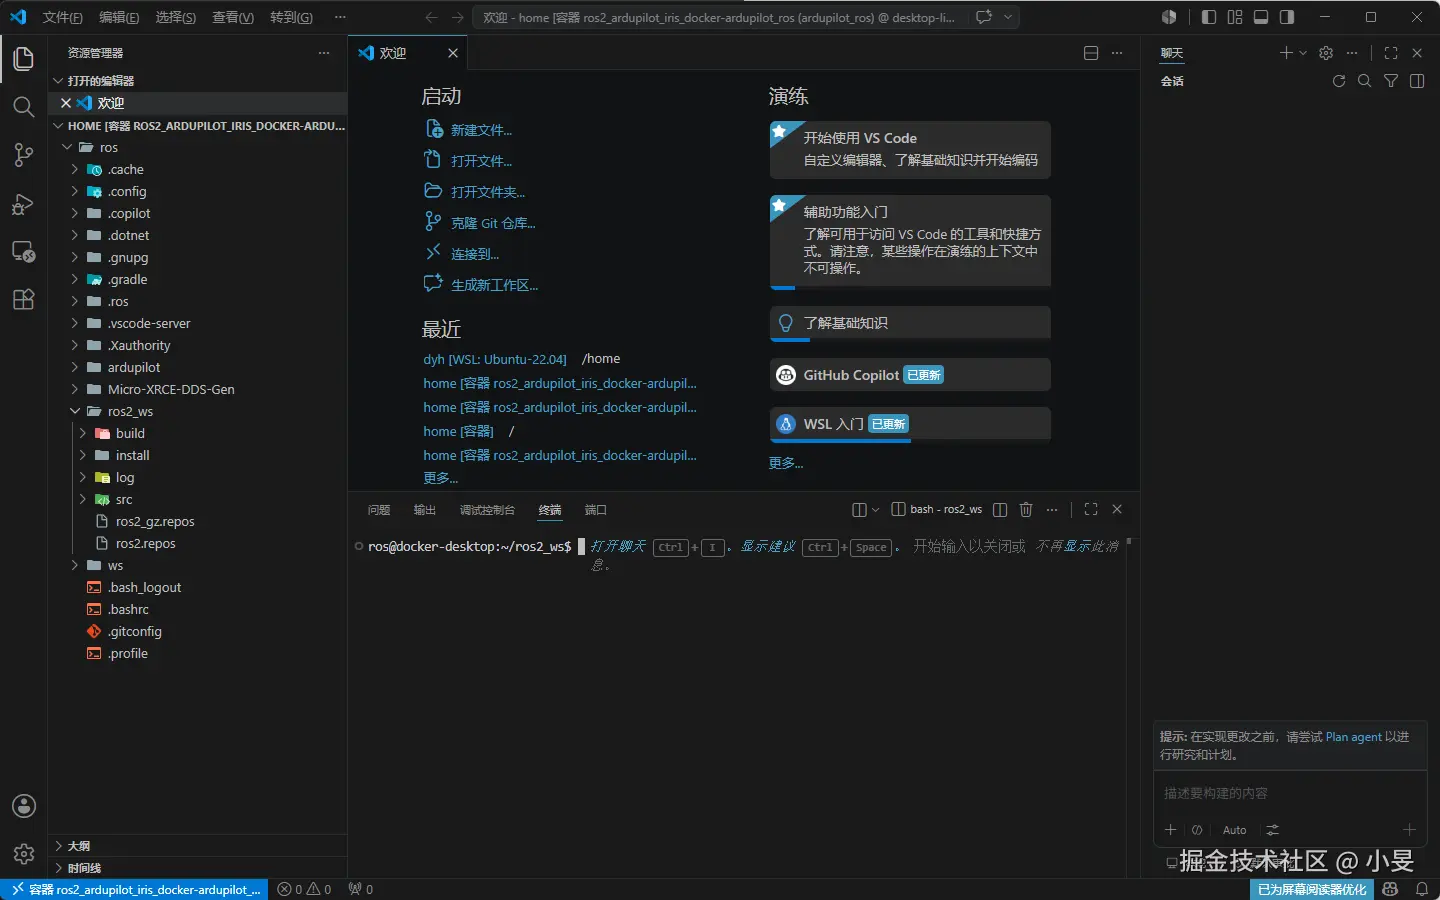Focus the chat input field
This screenshot has height=900, width=1440.
point(1290,793)
